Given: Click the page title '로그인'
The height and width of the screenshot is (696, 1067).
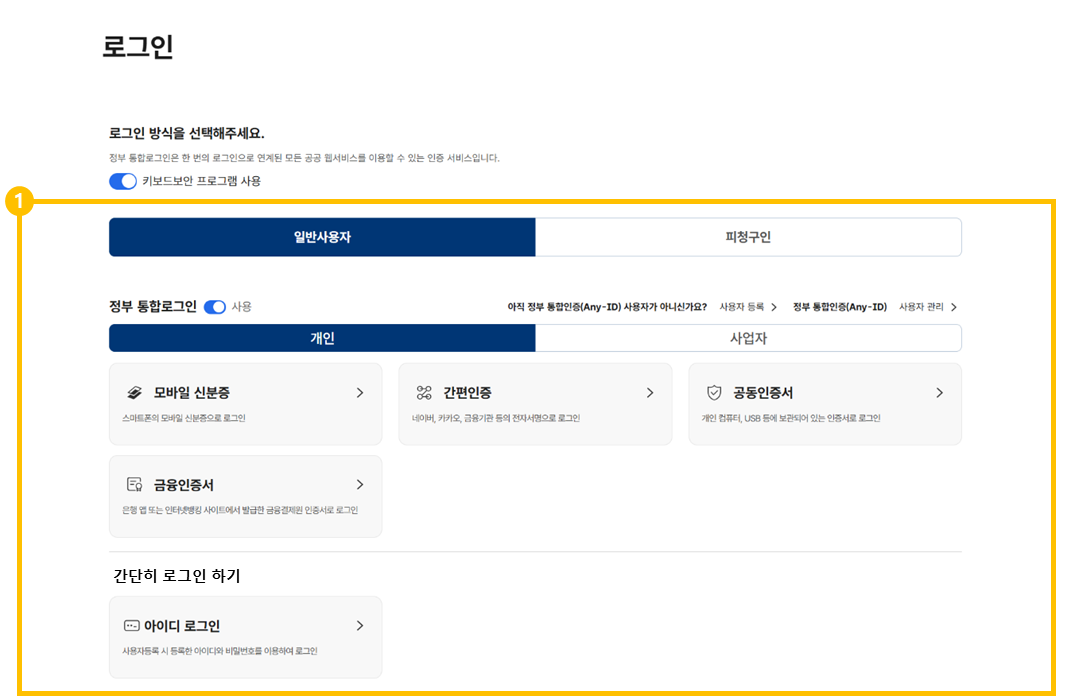Looking at the screenshot, I should coord(137,46).
